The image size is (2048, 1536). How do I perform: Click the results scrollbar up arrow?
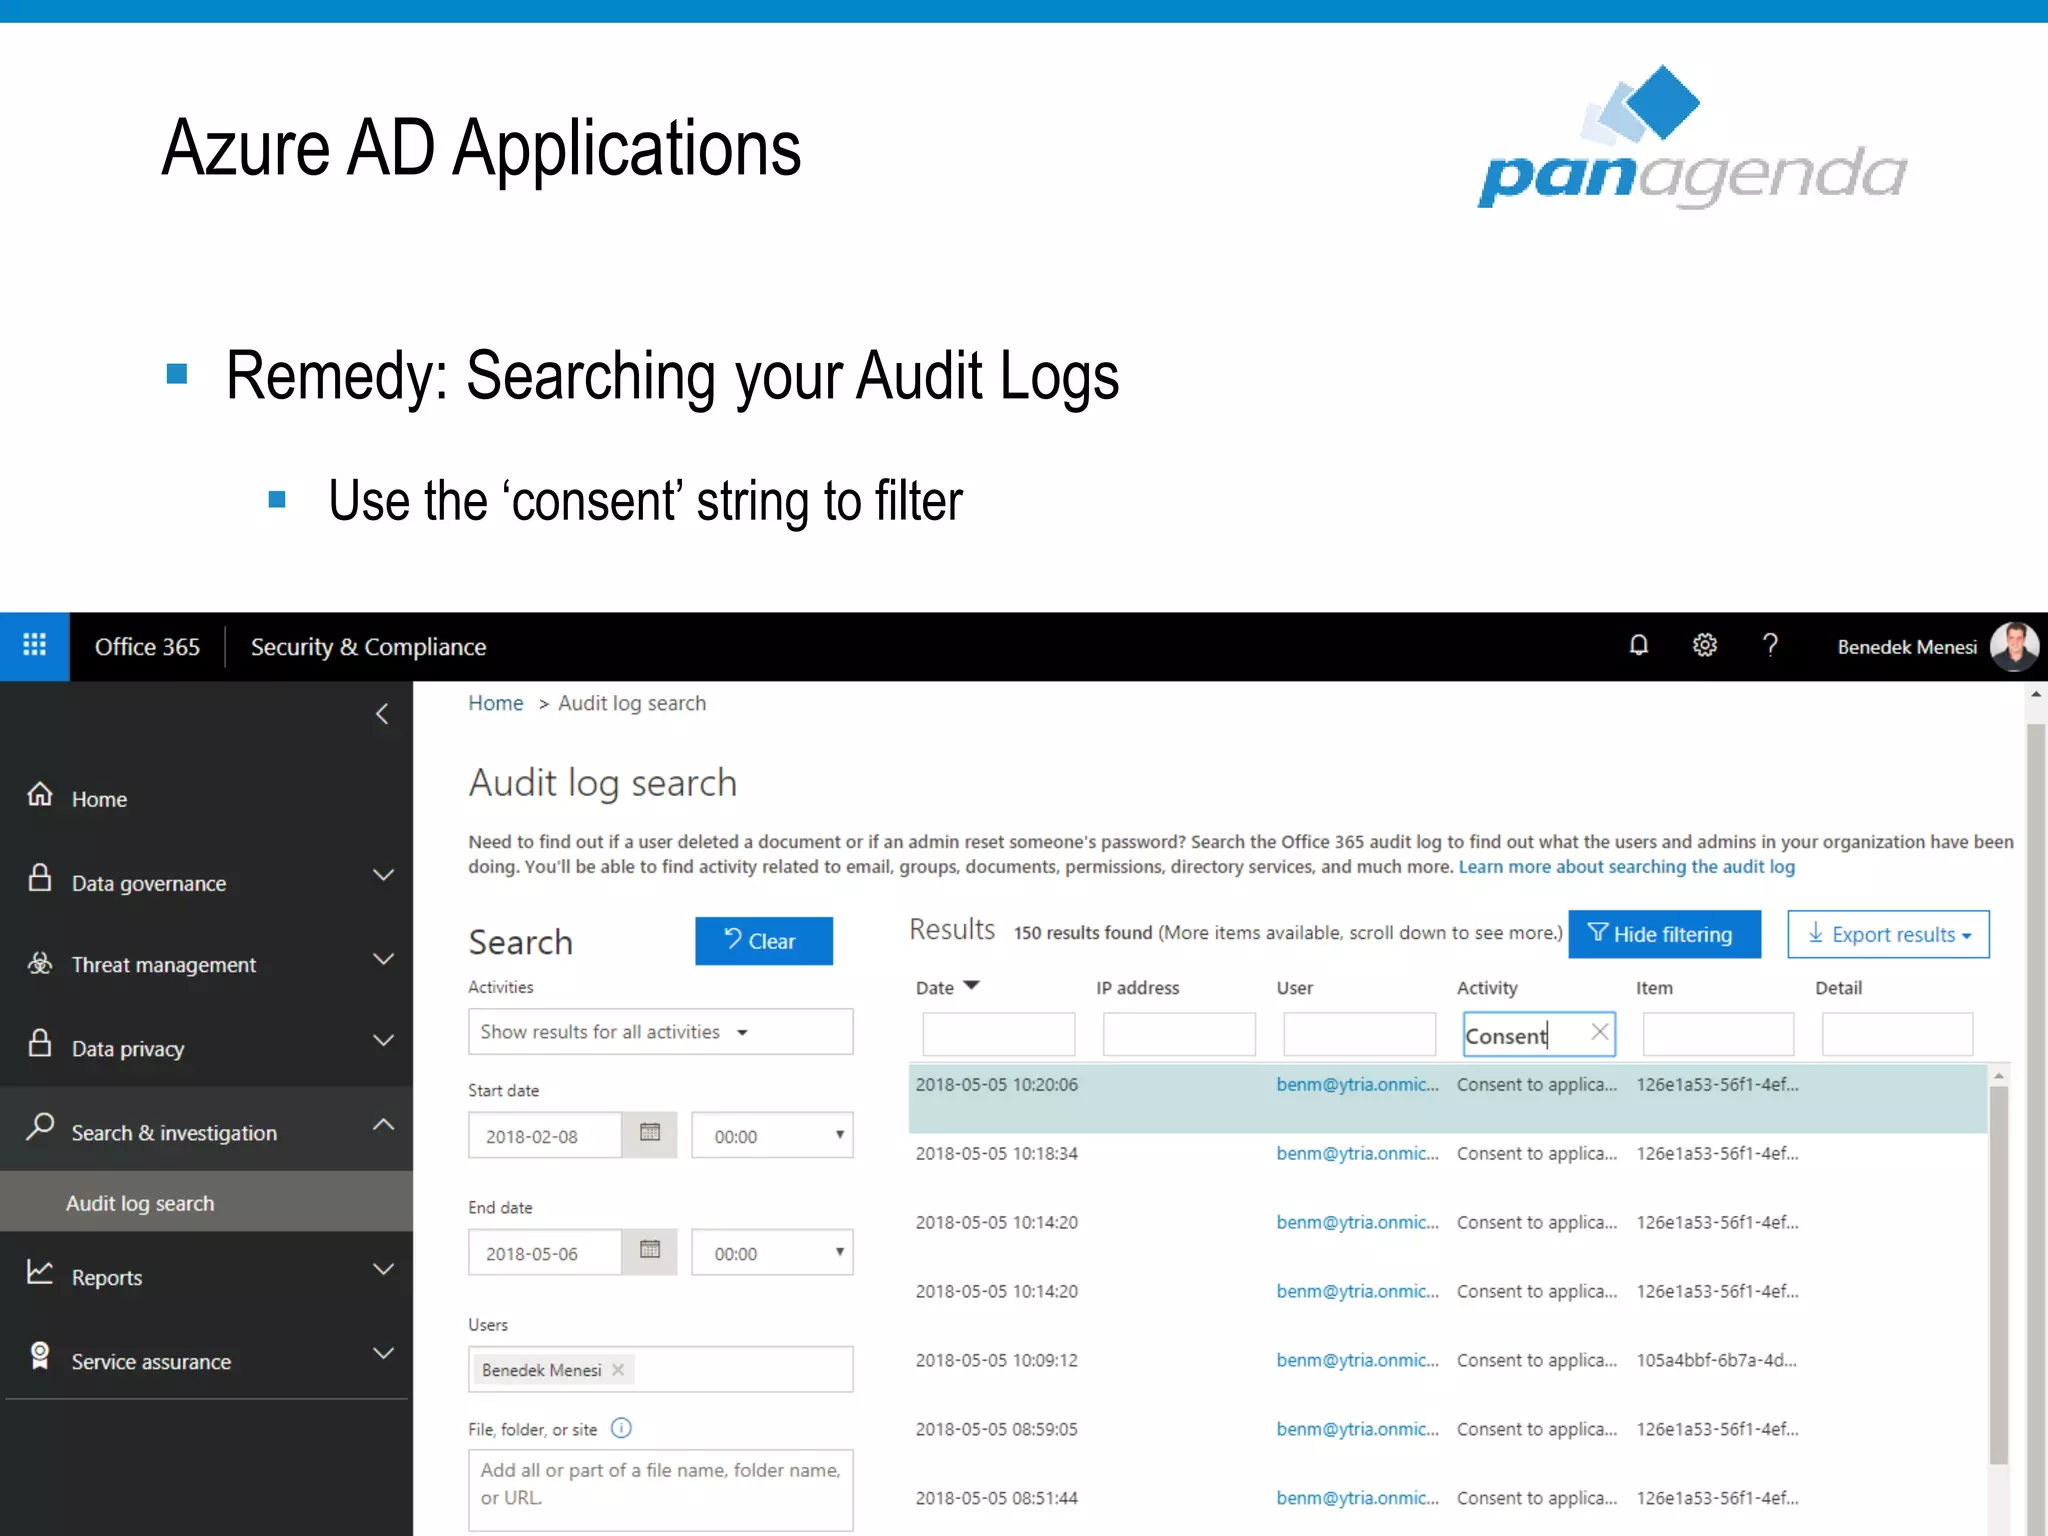coord(1998,1076)
